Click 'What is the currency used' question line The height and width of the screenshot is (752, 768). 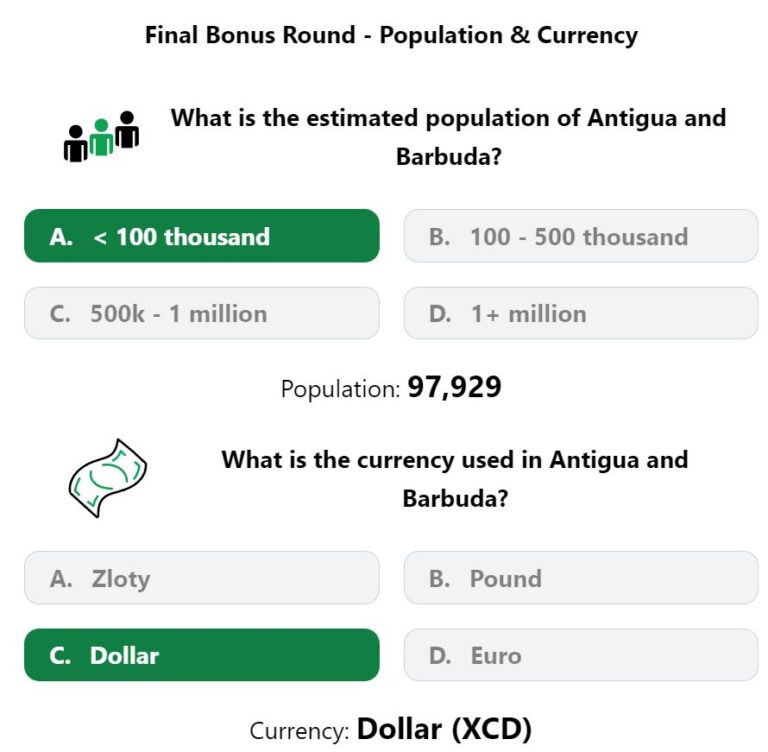pyautogui.click(x=455, y=460)
